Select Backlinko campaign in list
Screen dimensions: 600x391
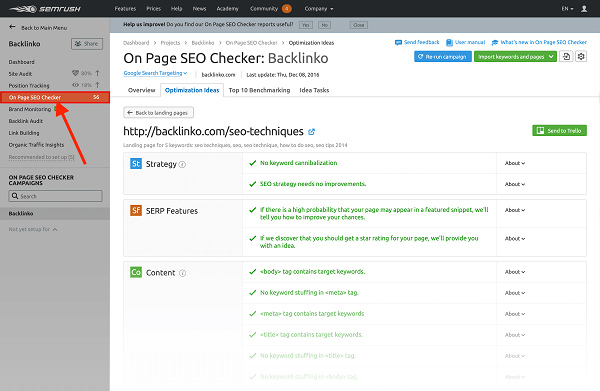55,213
